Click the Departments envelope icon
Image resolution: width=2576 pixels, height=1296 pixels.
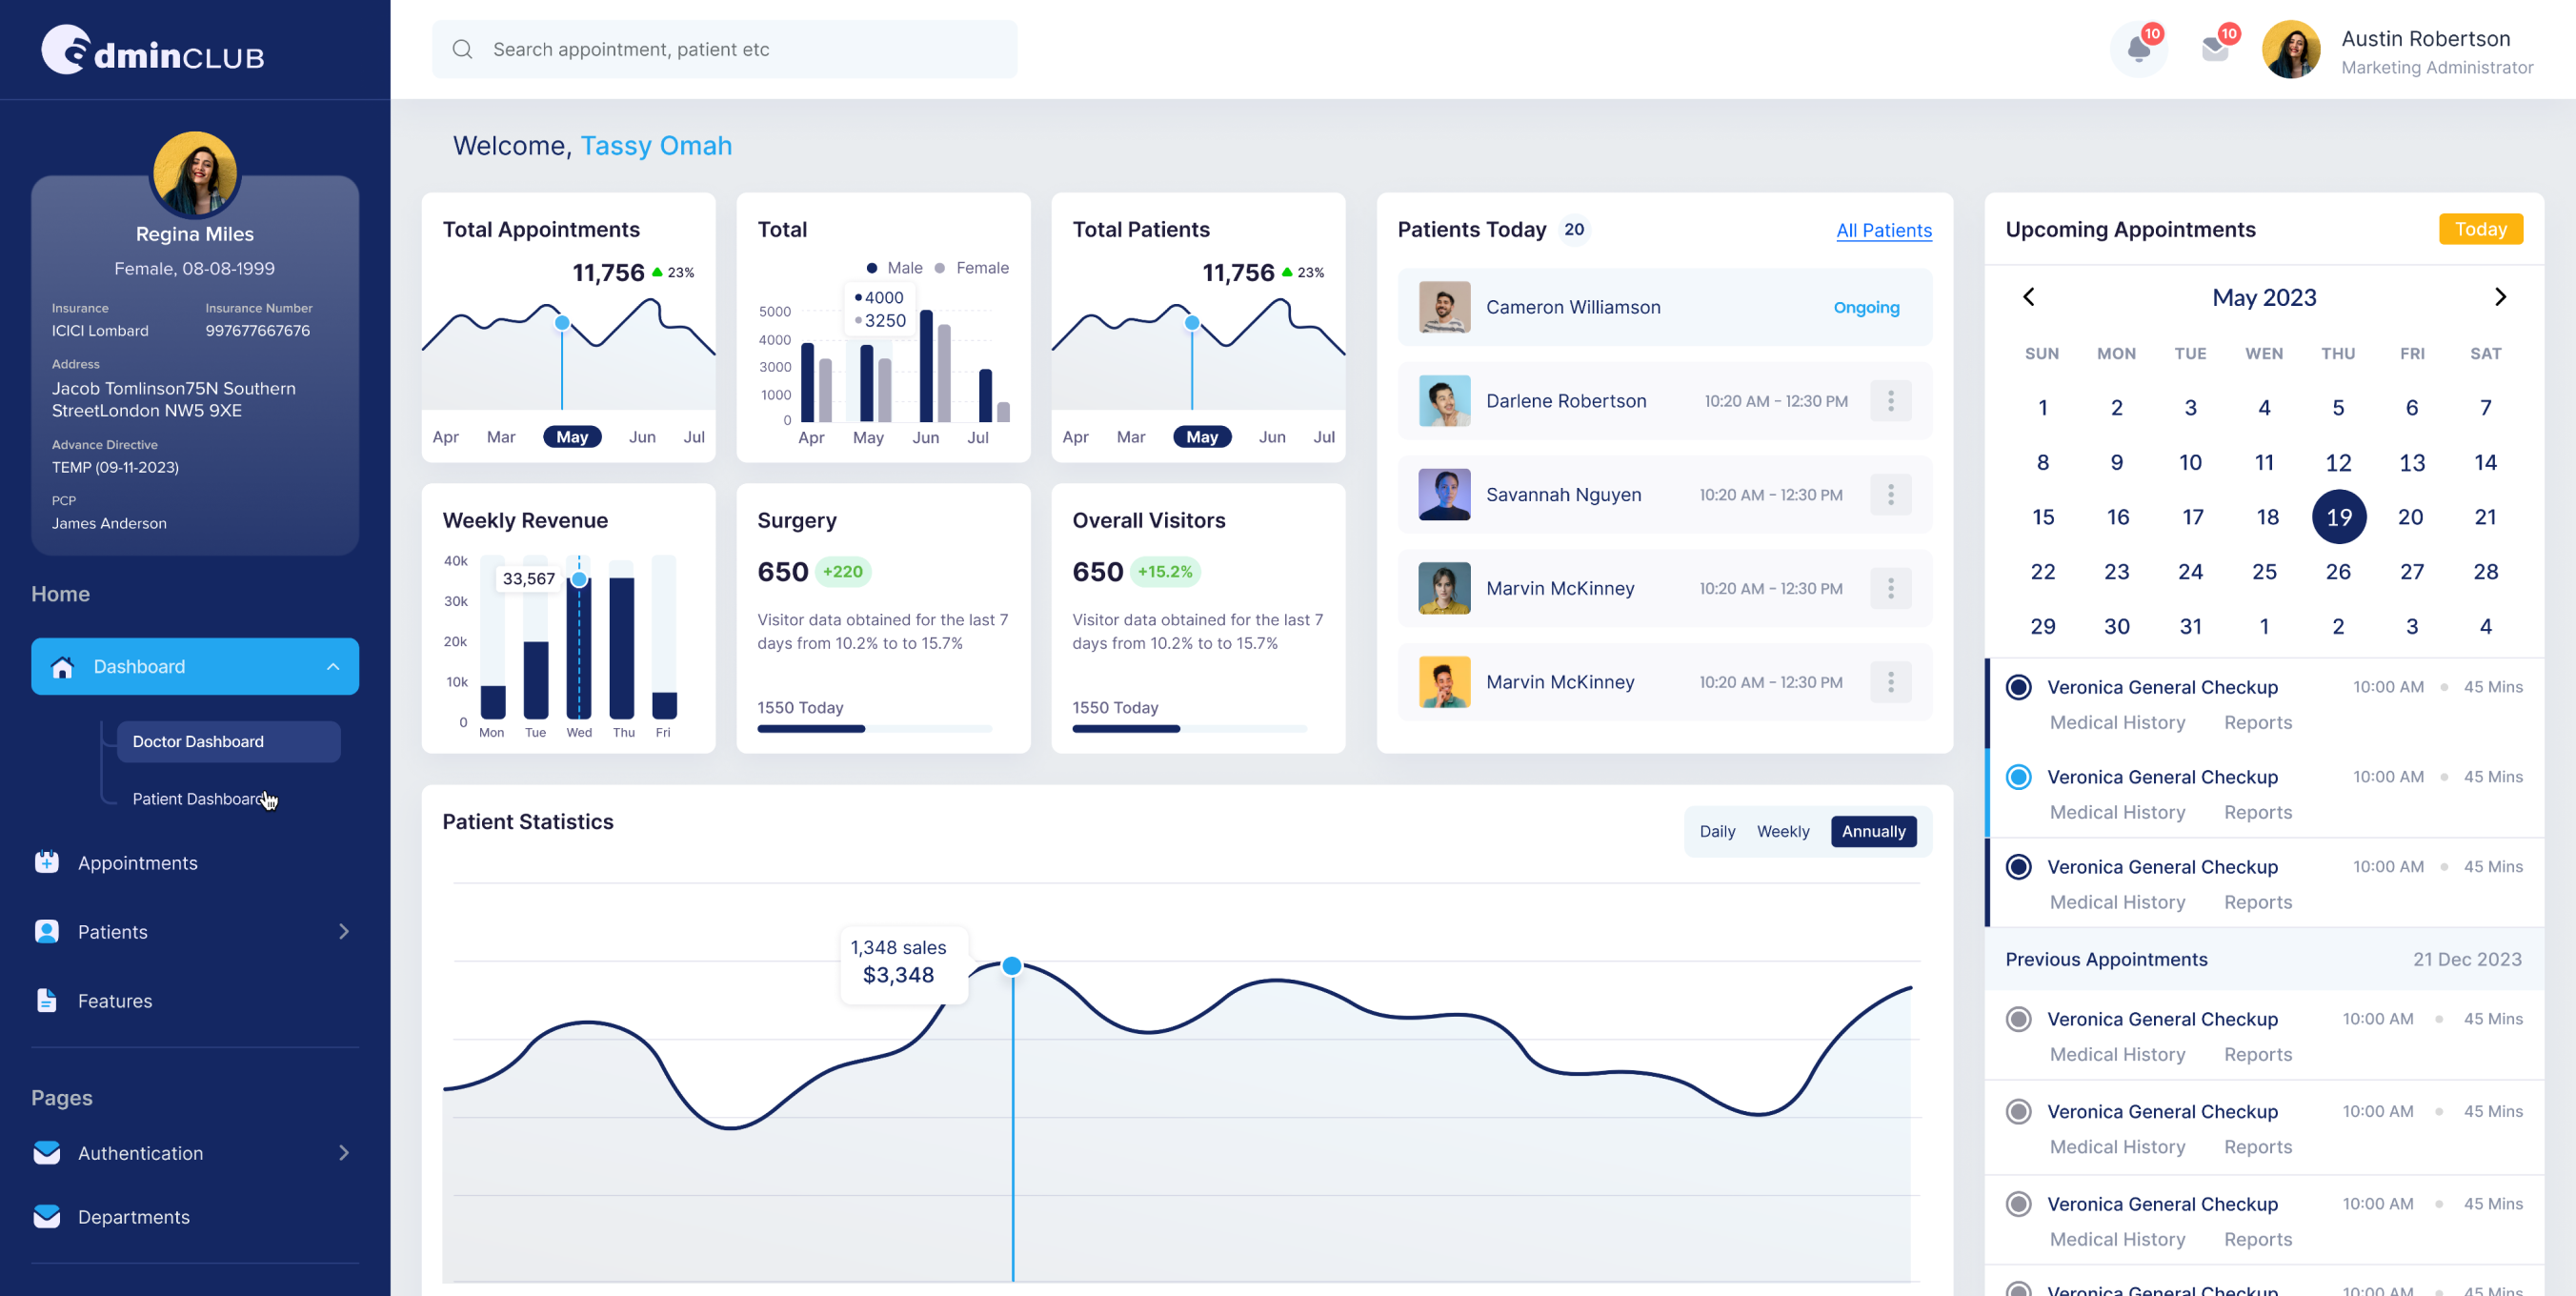pyautogui.click(x=47, y=1216)
